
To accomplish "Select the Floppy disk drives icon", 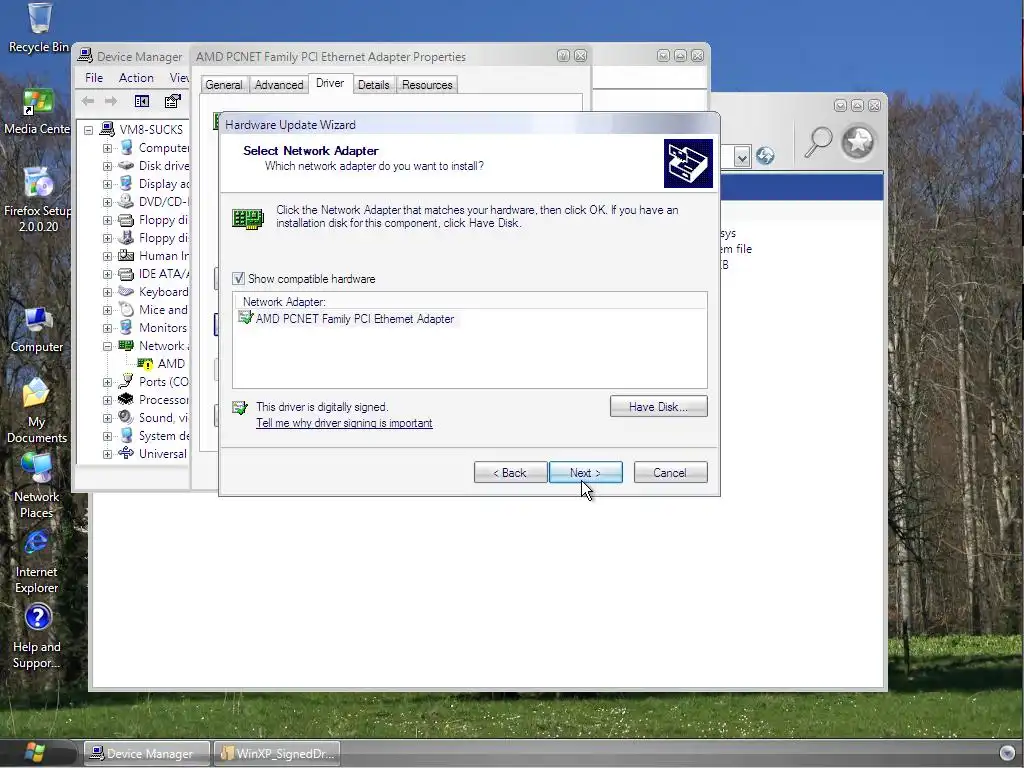I will 125,238.
